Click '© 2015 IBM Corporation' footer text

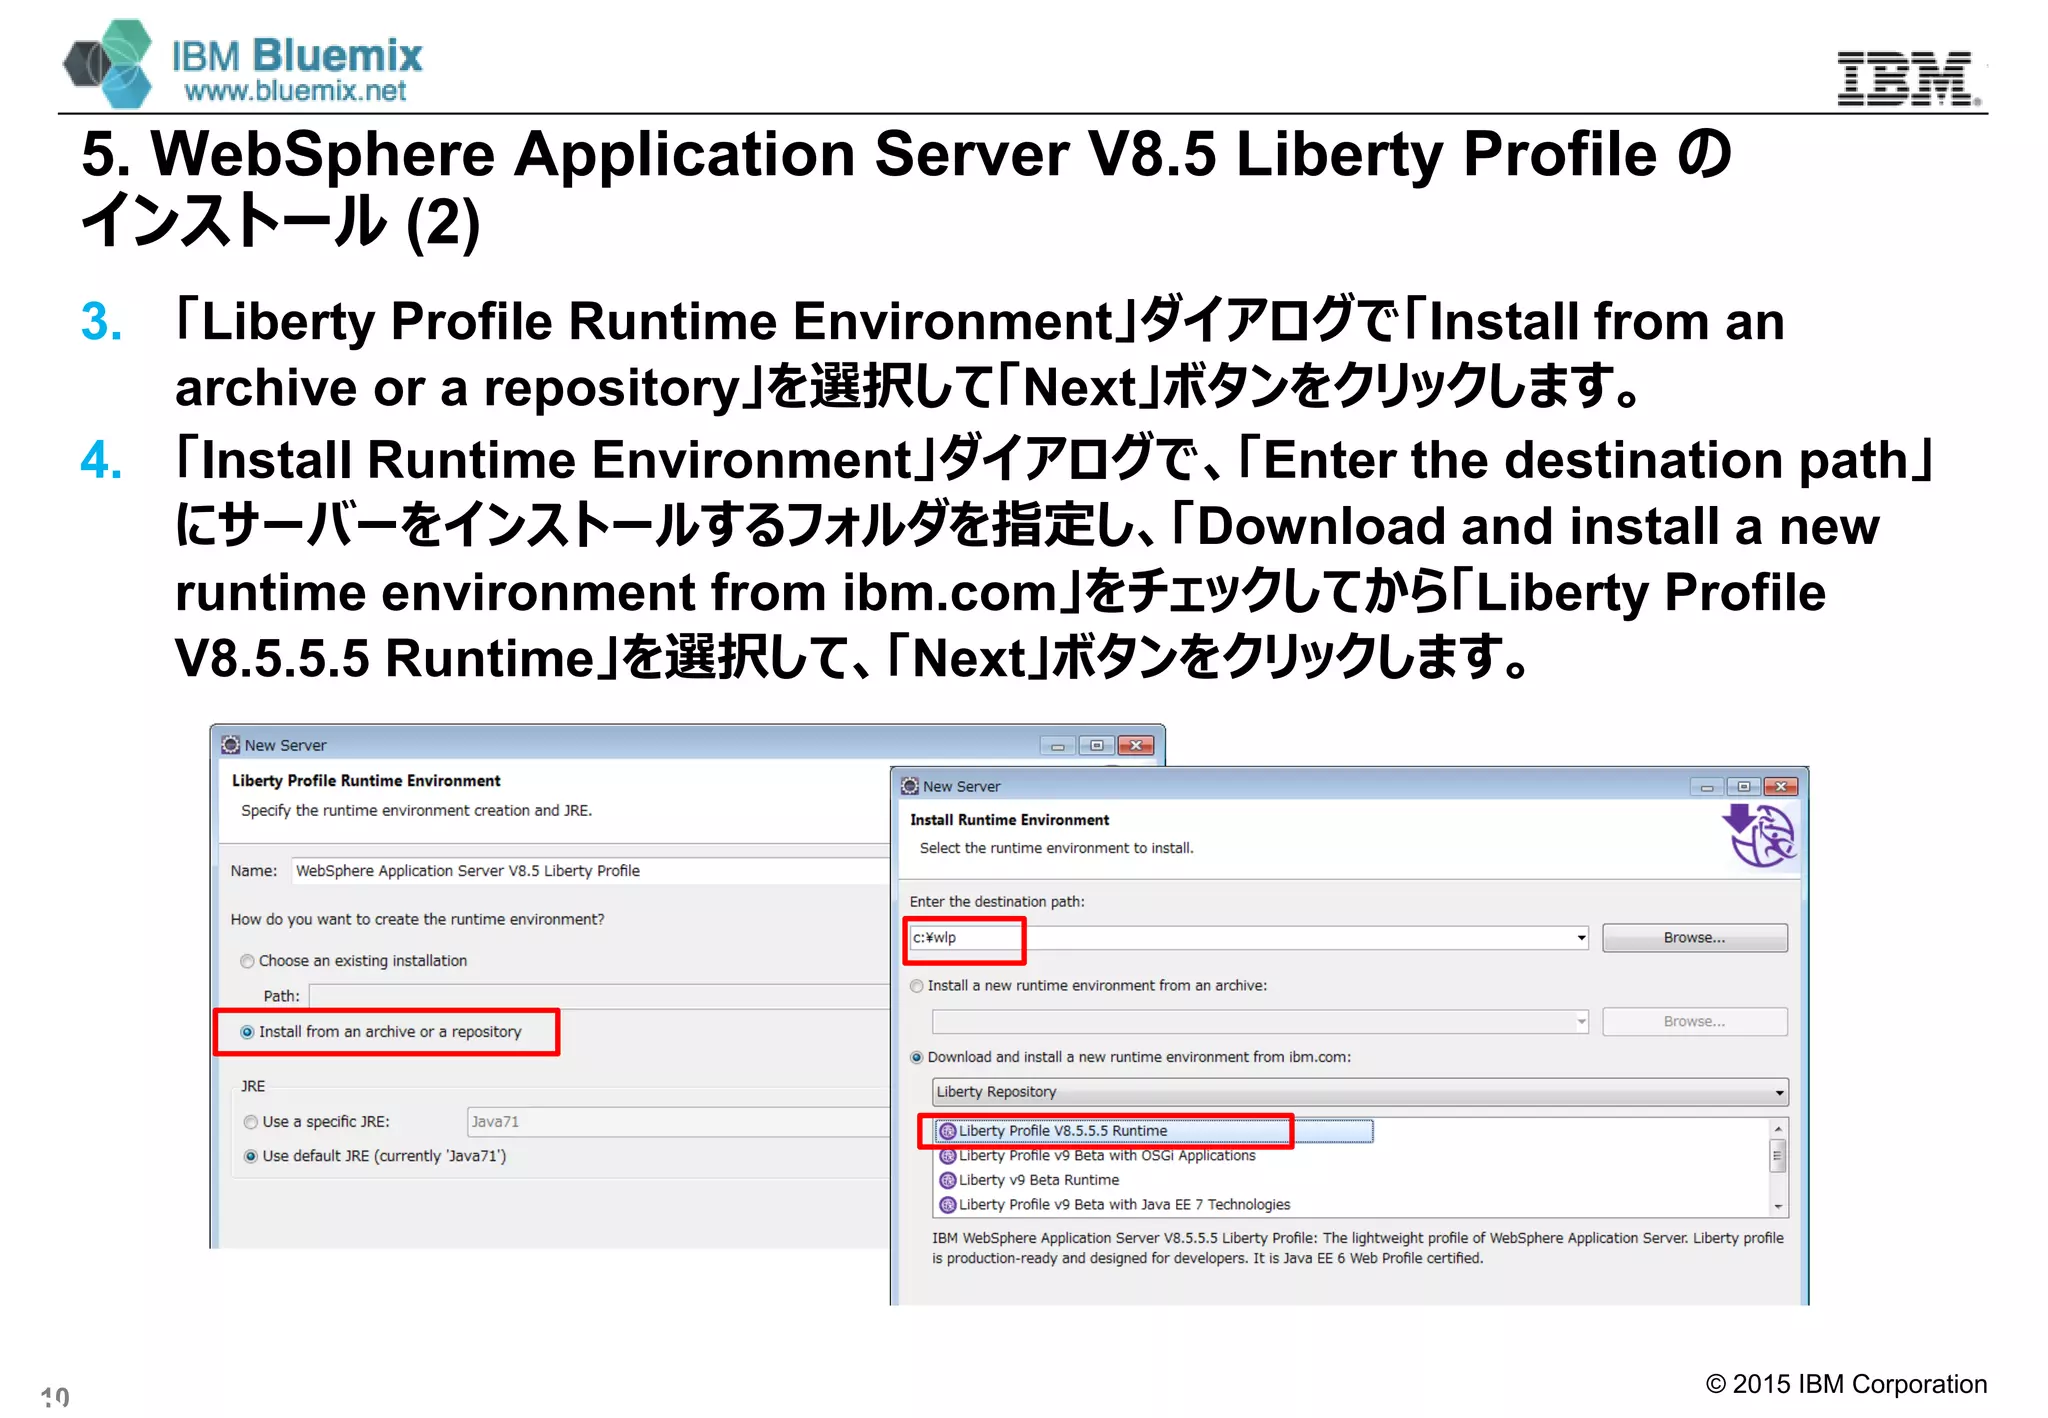(1846, 1384)
